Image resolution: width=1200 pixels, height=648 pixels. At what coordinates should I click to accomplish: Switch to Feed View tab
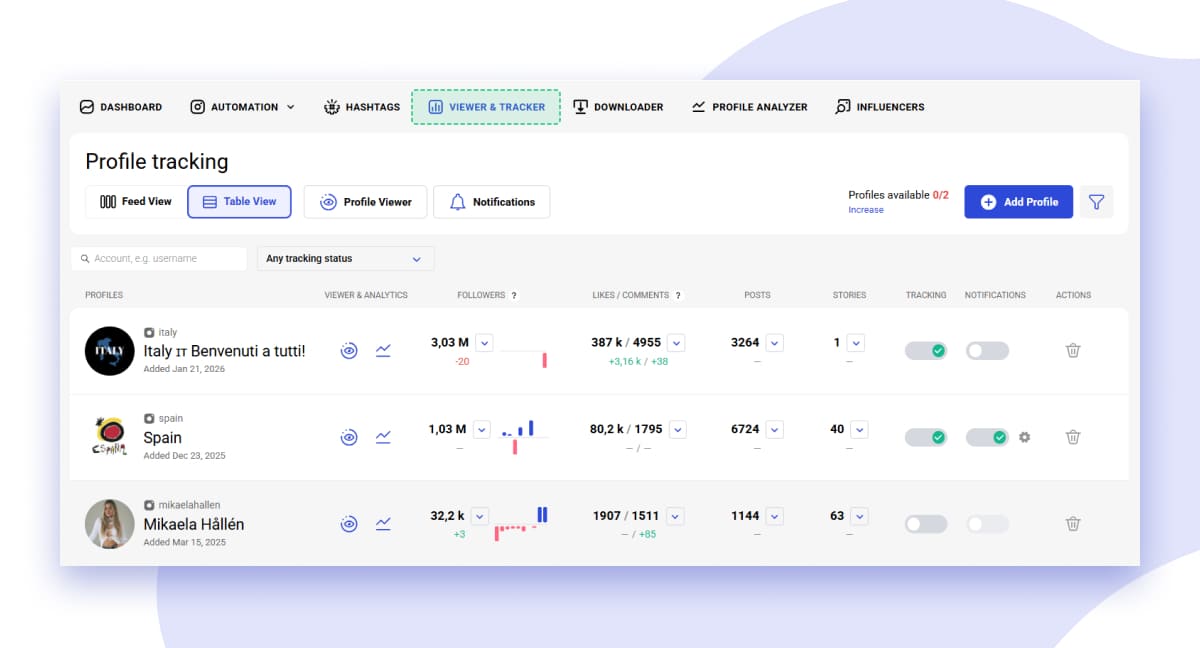pyautogui.click(x=136, y=202)
